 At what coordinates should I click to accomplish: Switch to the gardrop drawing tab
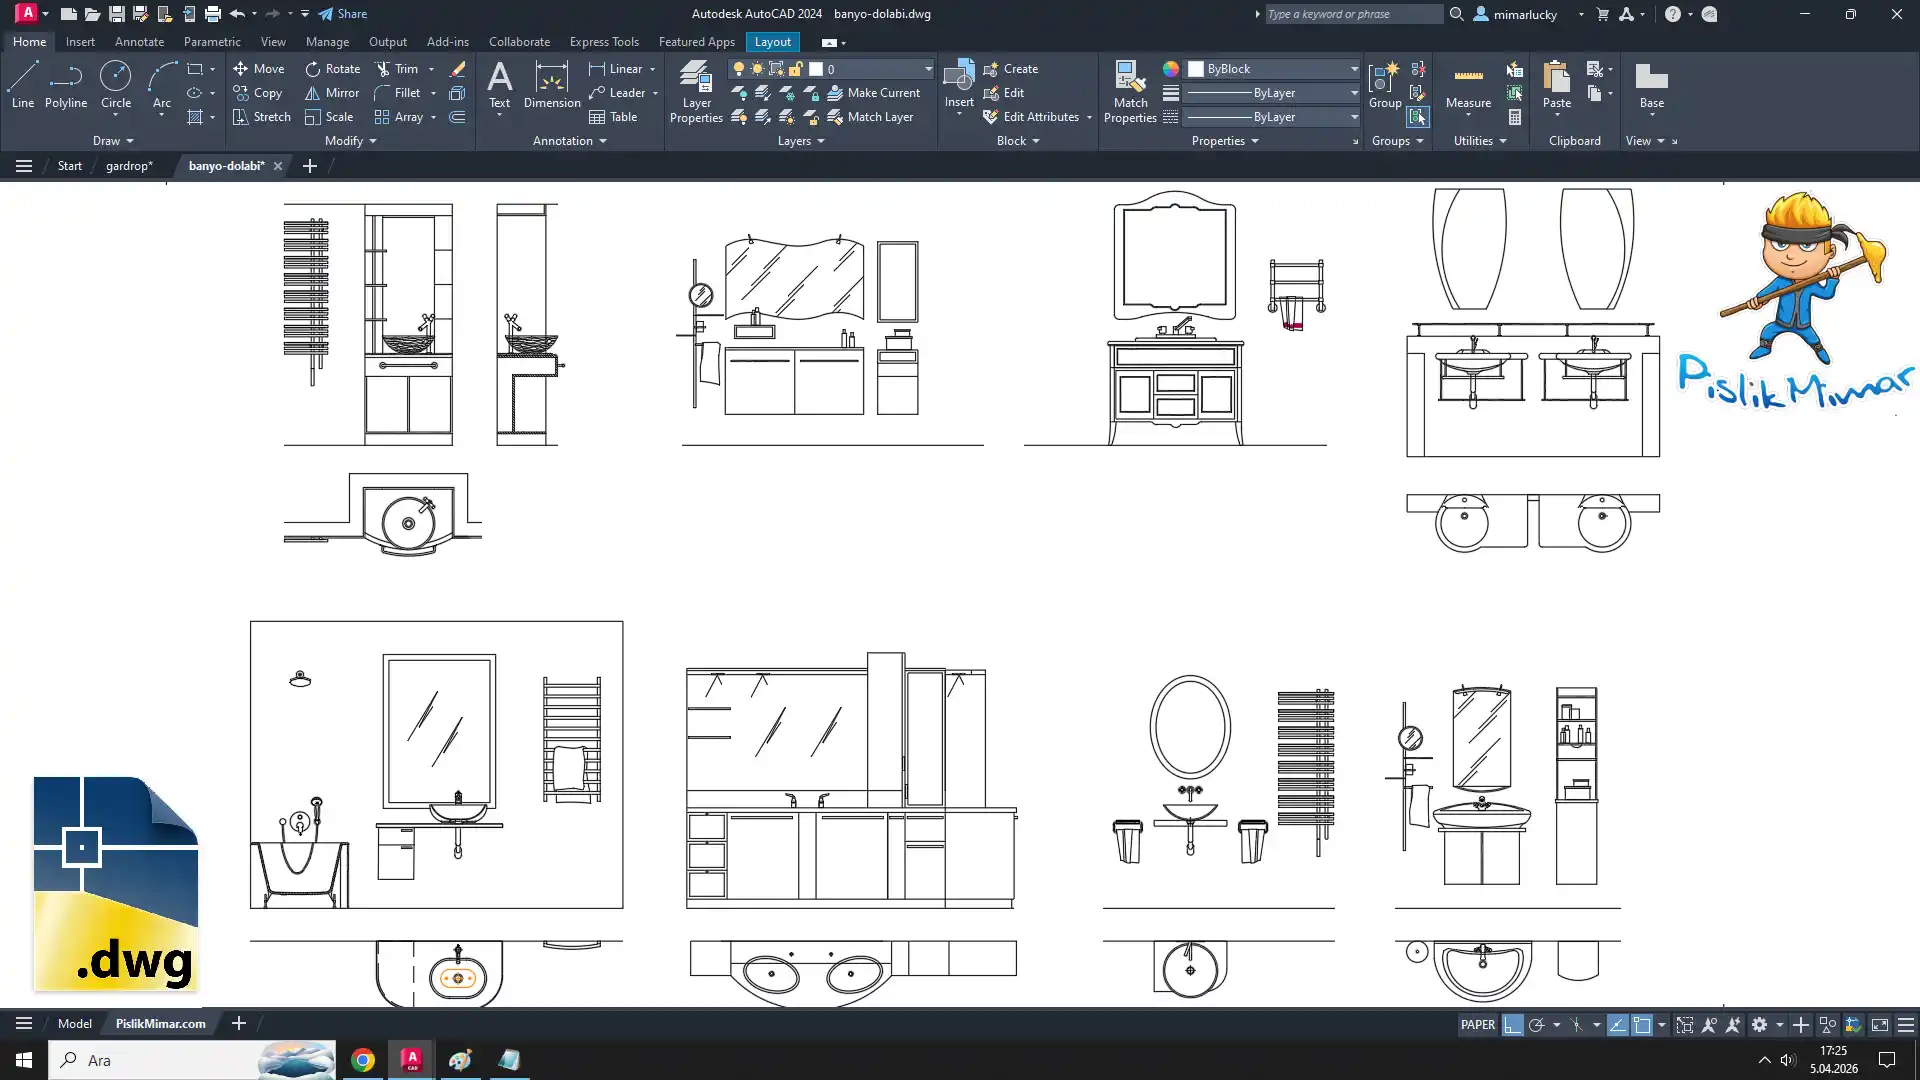[129, 166]
